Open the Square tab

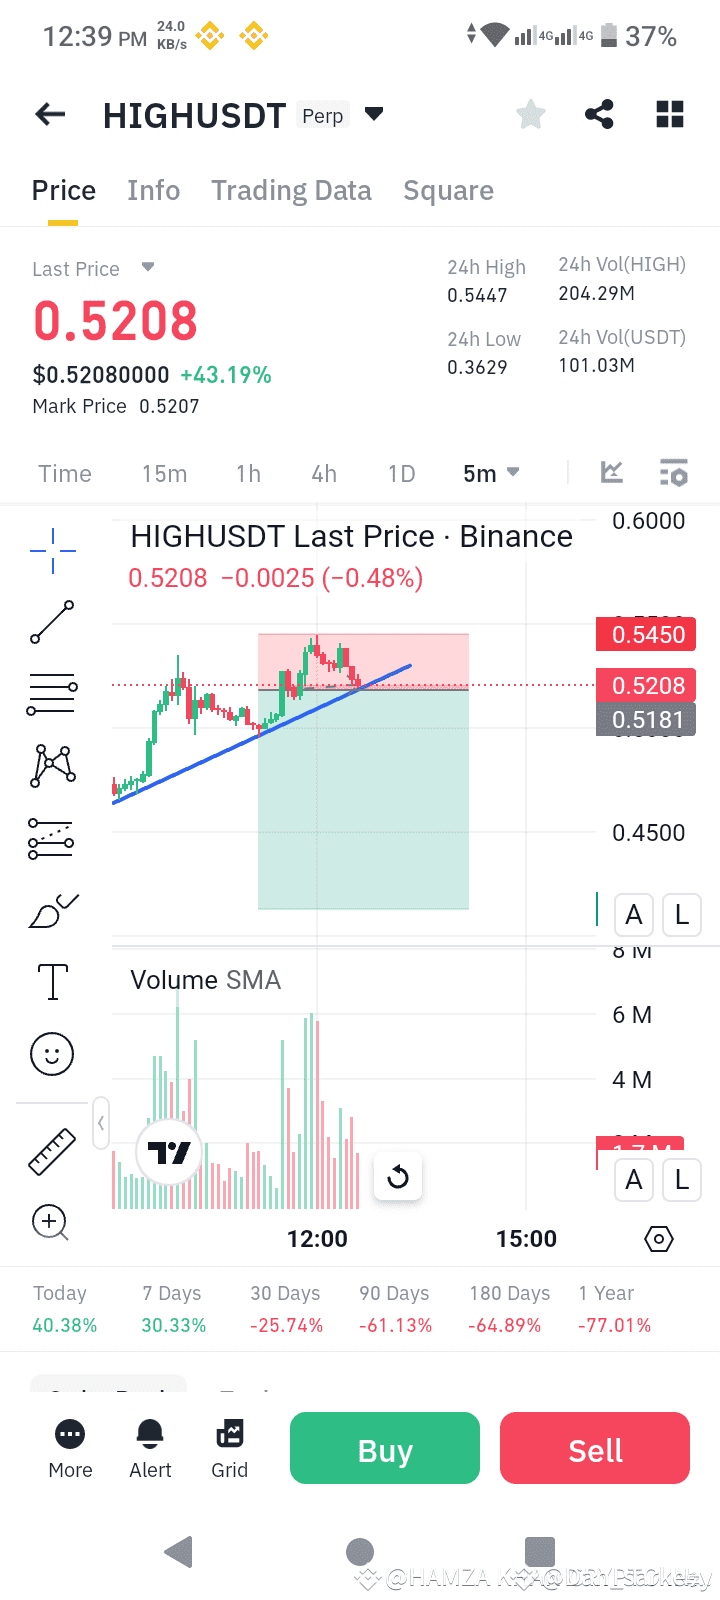click(x=448, y=190)
